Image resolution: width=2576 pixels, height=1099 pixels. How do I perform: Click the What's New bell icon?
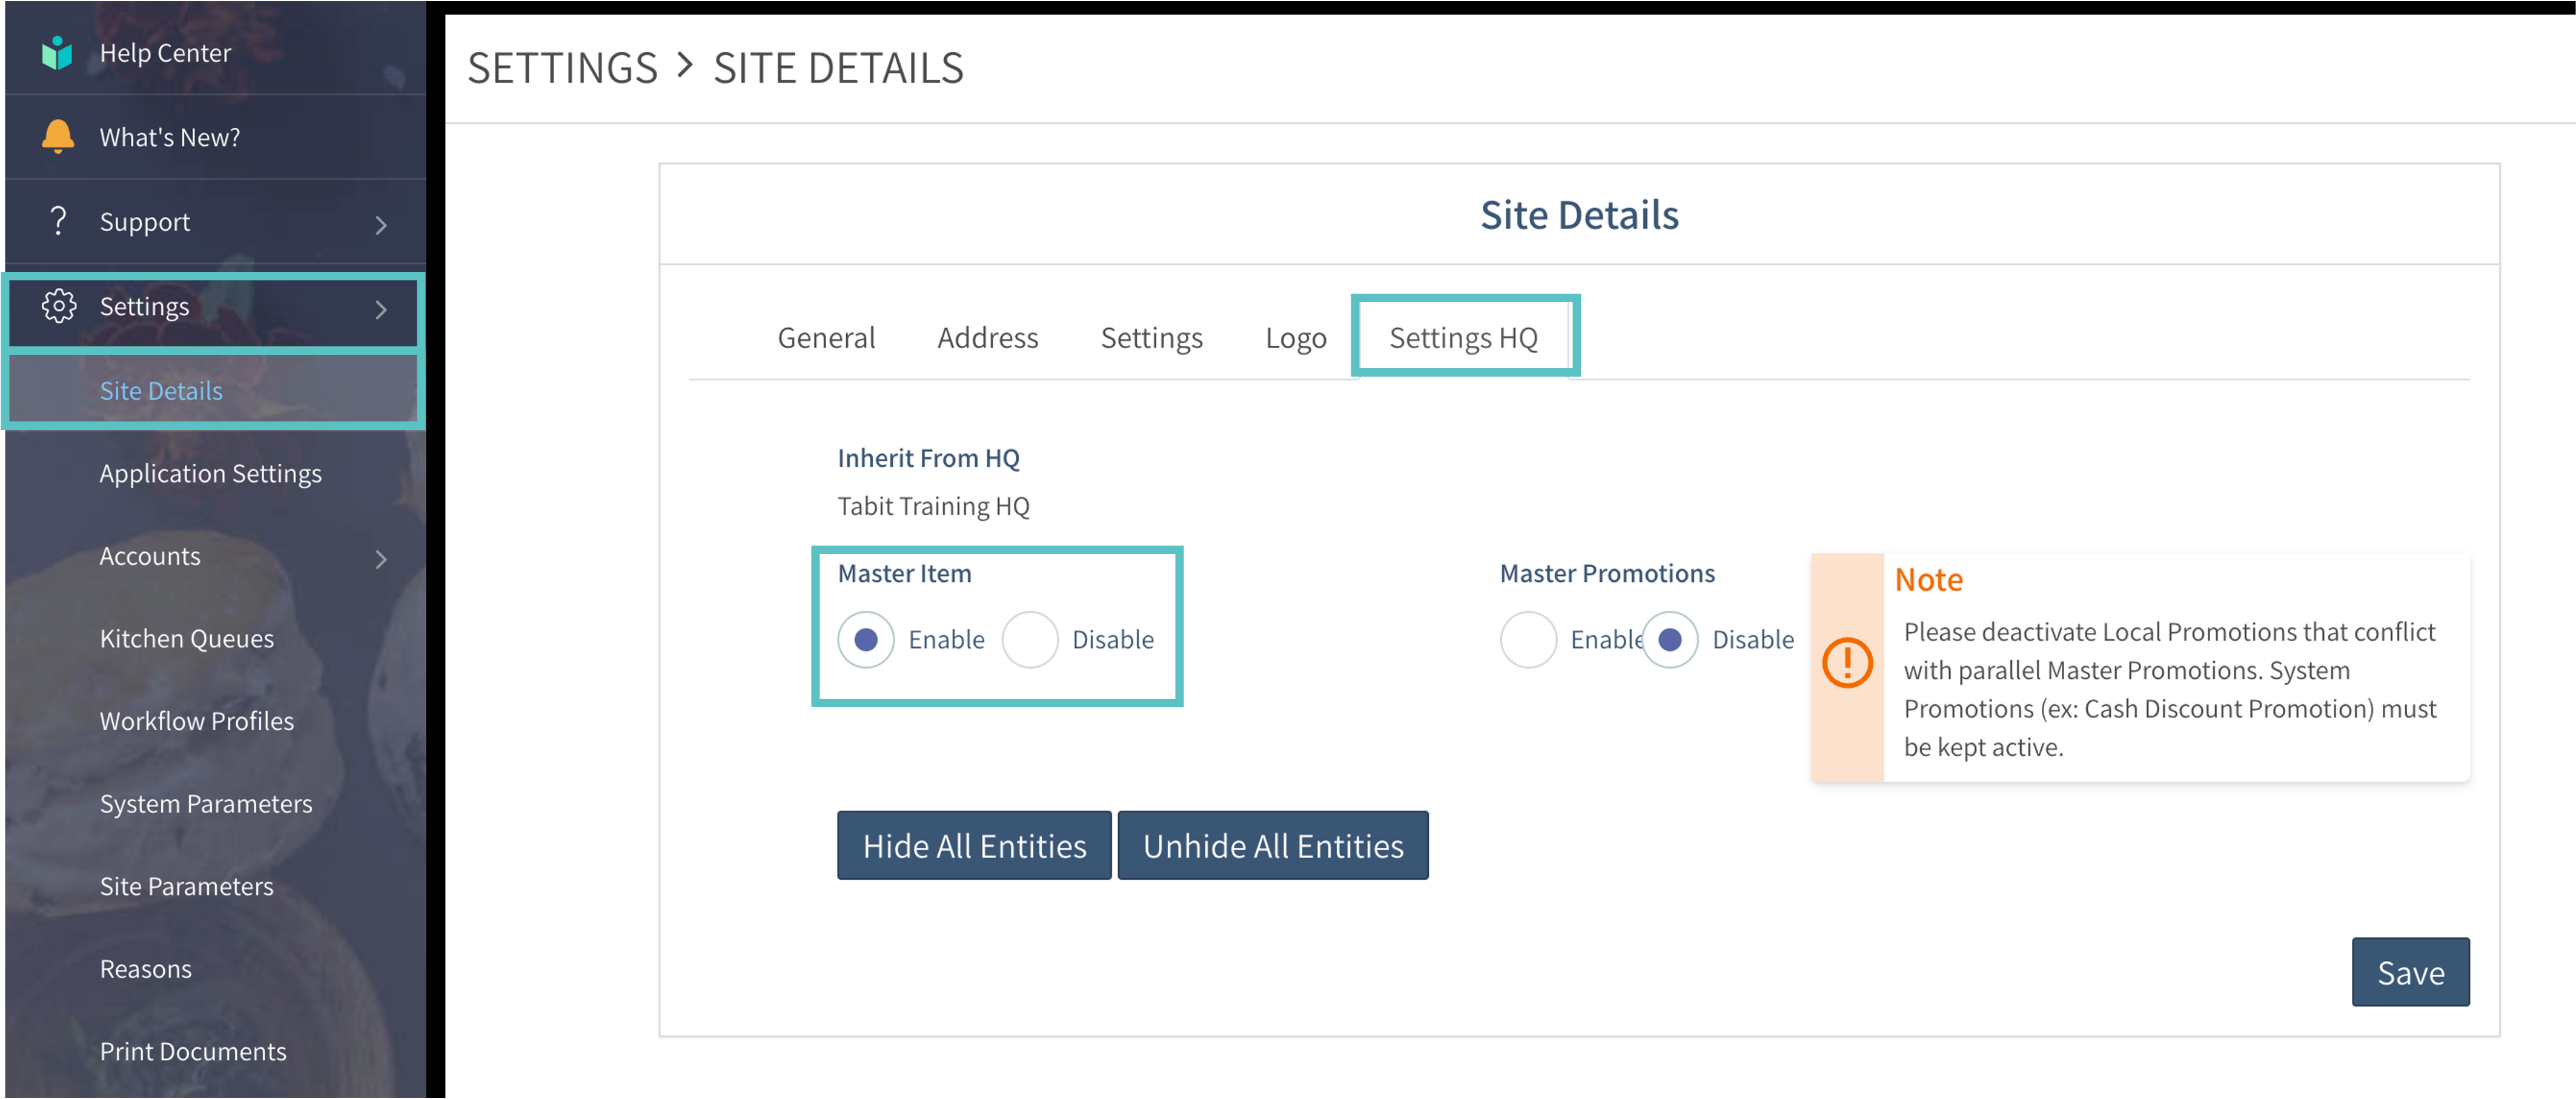(58, 137)
